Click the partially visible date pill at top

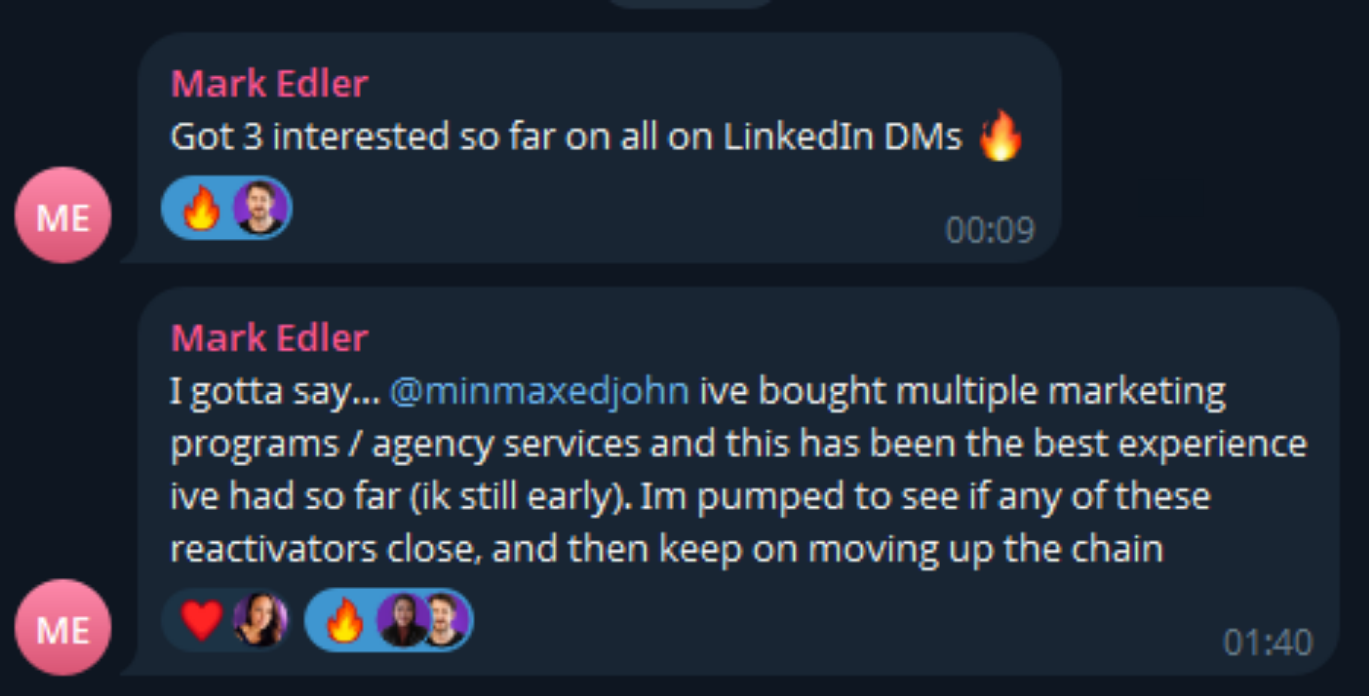pyautogui.click(x=690, y=4)
